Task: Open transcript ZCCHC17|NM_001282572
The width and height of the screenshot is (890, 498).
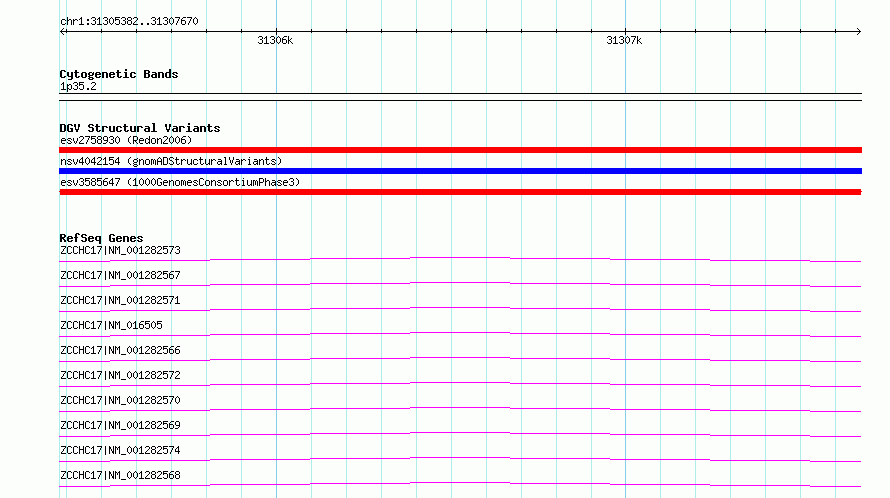Action: pyautogui.click(x=120, y=375)
